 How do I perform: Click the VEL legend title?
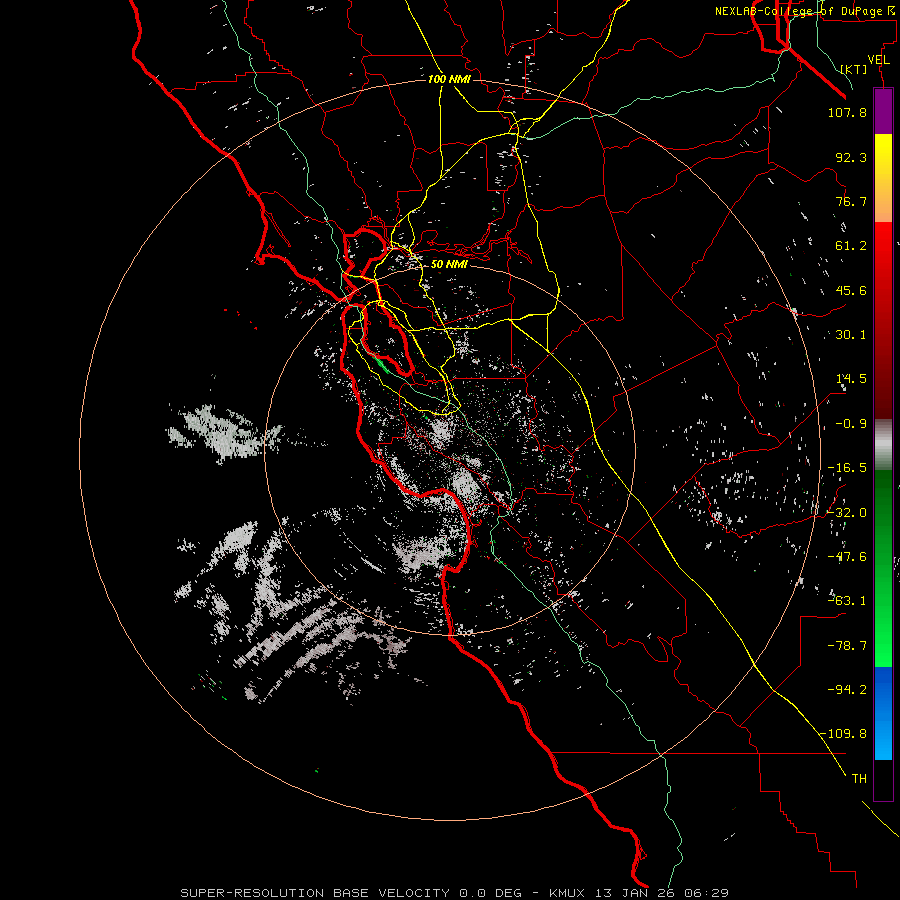click(x=878, y=60)
